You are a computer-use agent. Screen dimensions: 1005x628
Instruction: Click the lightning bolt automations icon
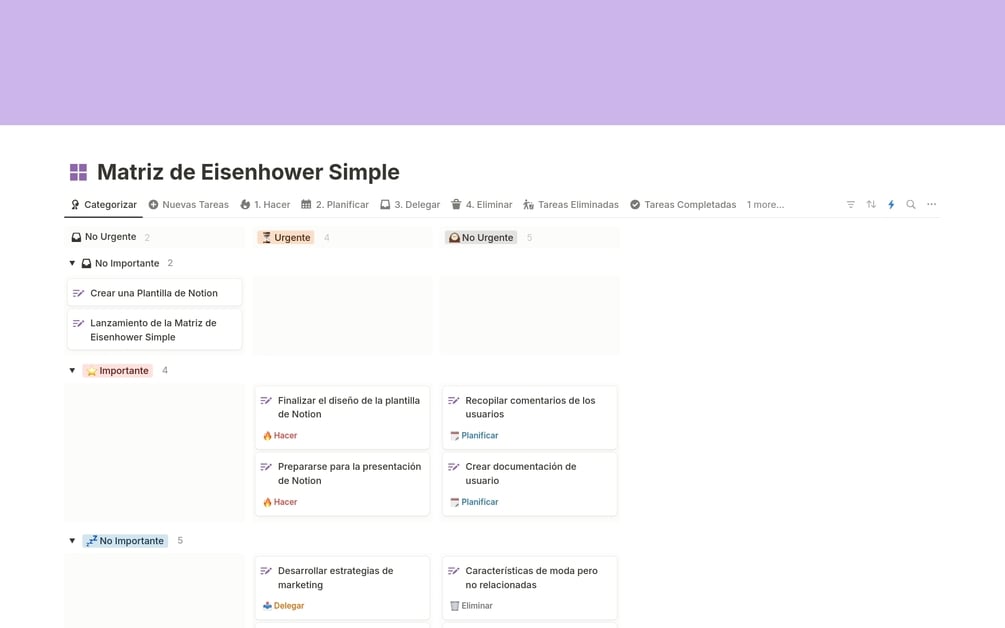[x=891, y=204]
